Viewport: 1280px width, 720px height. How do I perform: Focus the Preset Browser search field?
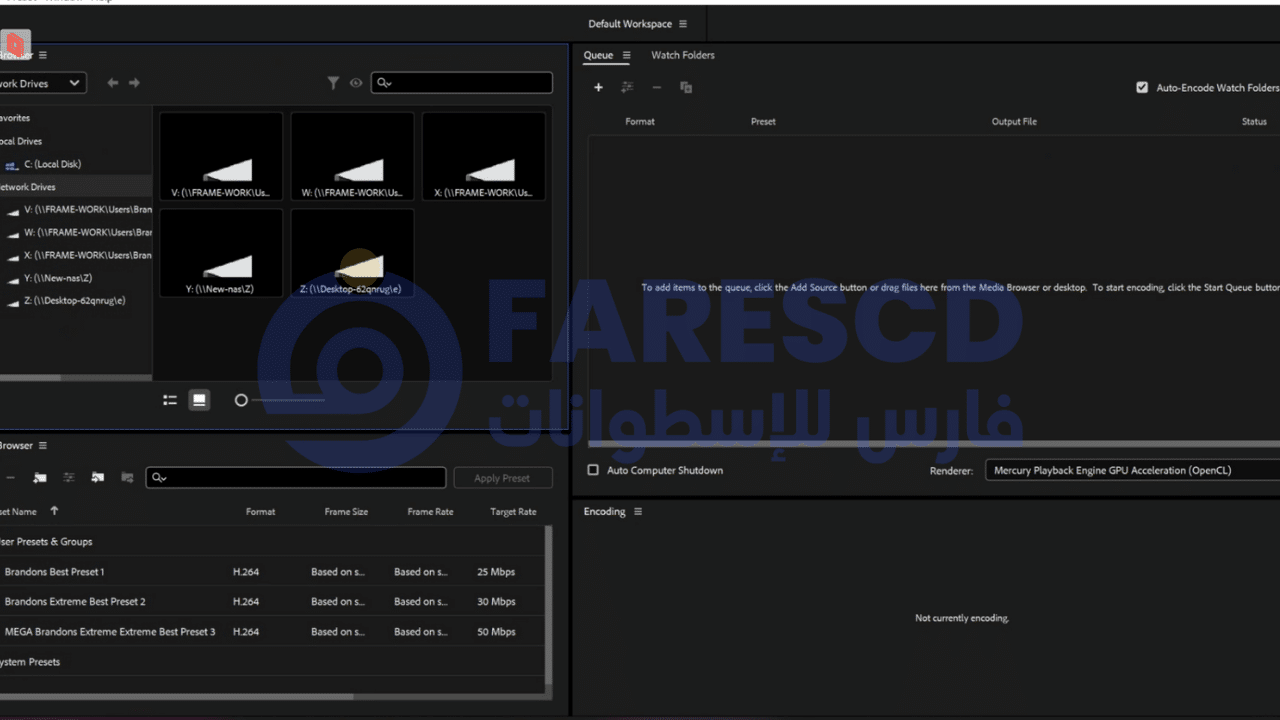[296, 478]
